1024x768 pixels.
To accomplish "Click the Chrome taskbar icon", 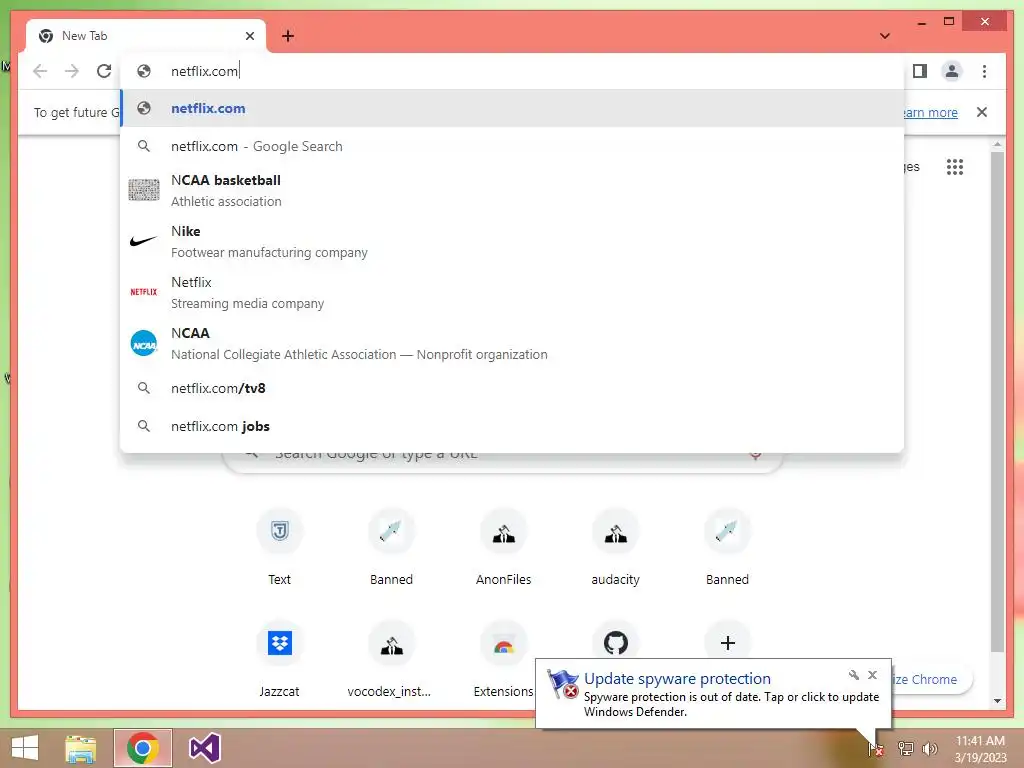I will tap(143, 748).
